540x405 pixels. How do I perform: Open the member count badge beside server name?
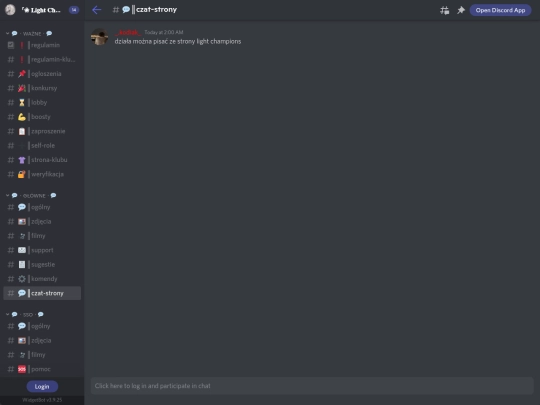(x=74, y=10)
